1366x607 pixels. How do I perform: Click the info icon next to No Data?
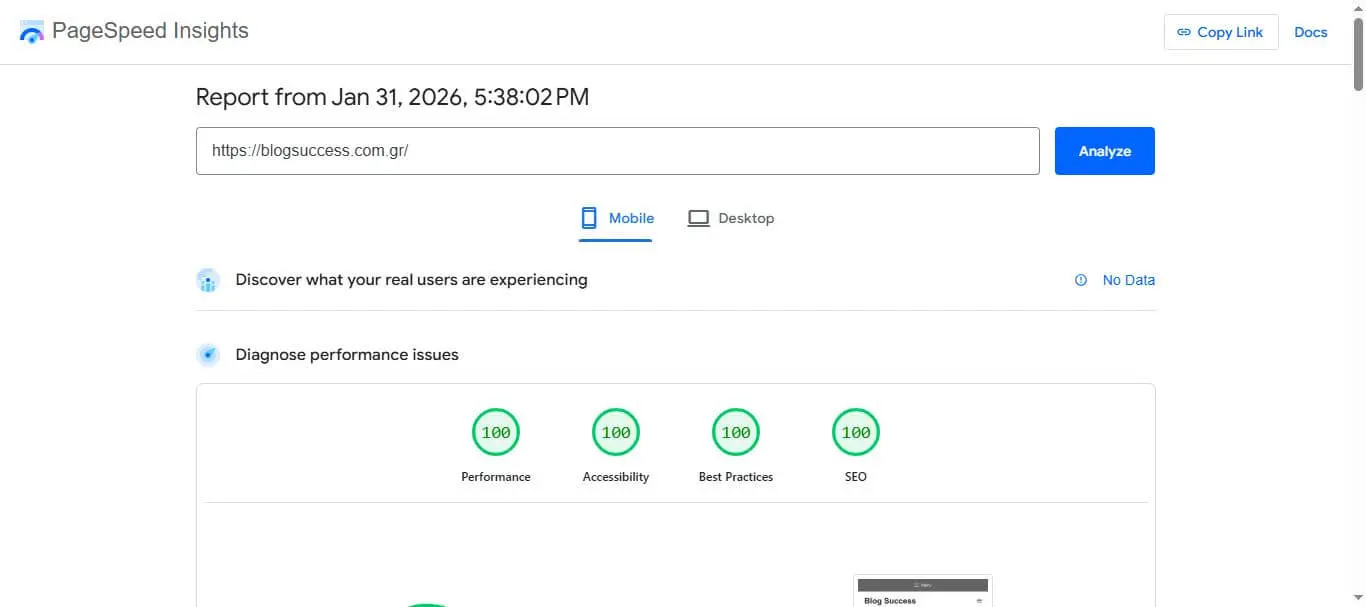(x=1080, y=280)
